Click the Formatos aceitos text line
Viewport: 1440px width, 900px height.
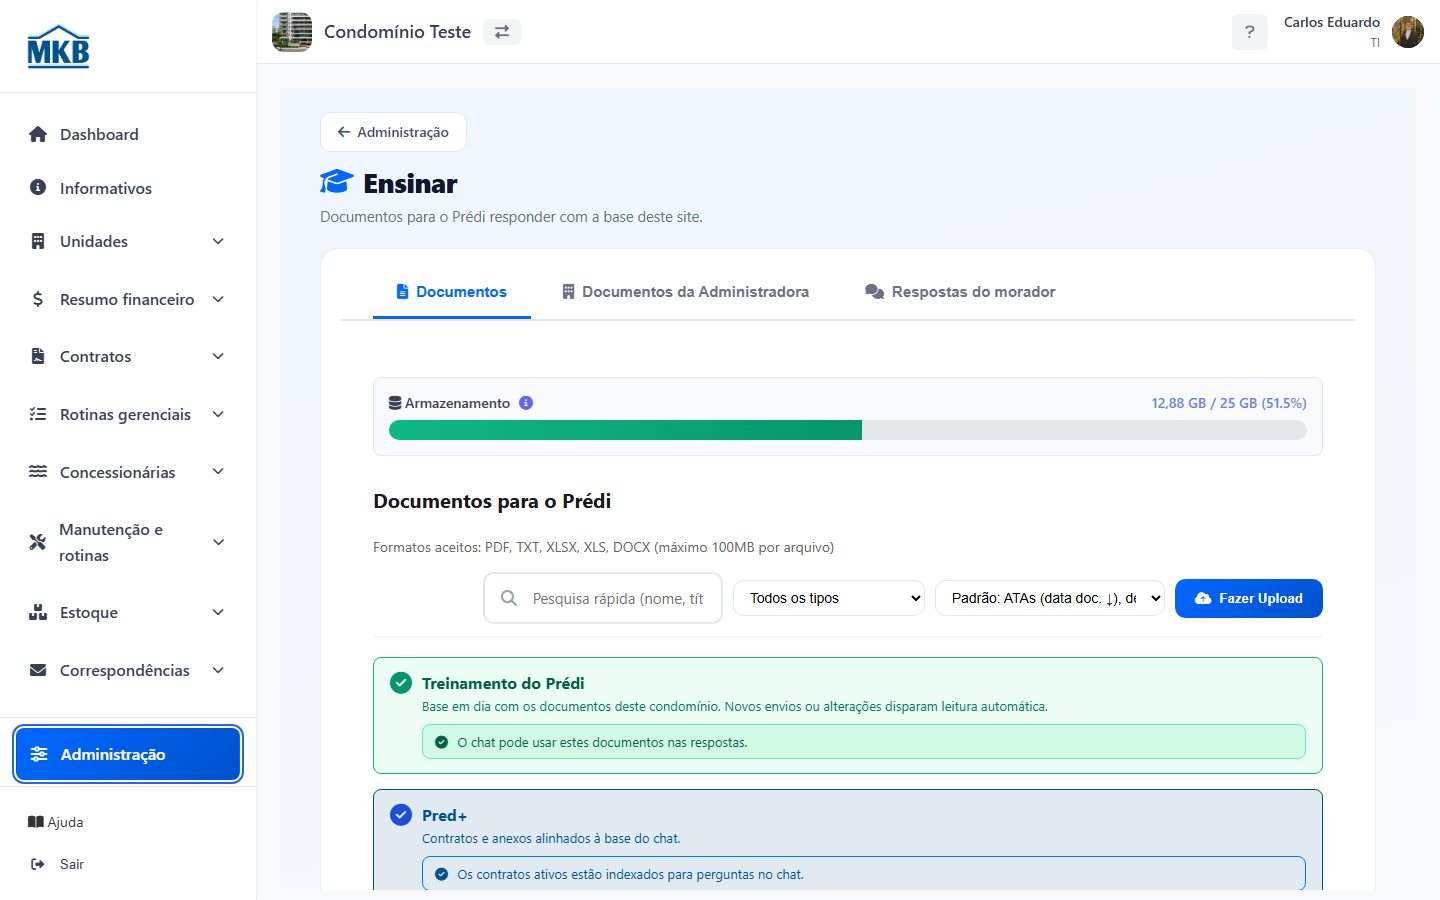[x=603, y=547]
